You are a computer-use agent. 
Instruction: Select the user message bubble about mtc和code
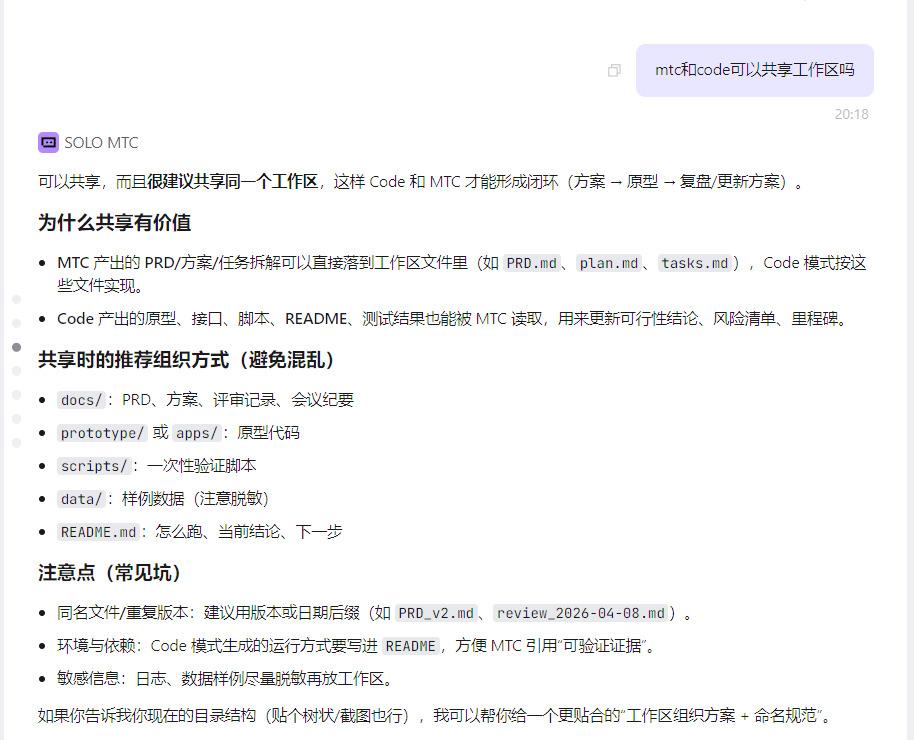pyautogui.click(x=754, y=71)
